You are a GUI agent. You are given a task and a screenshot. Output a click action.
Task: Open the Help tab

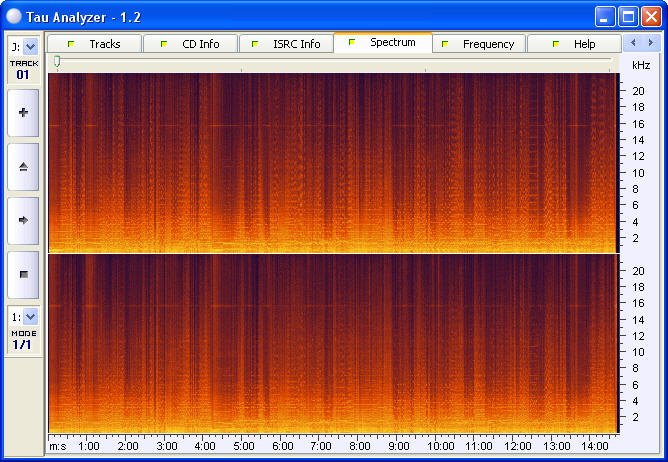point(574,44)
